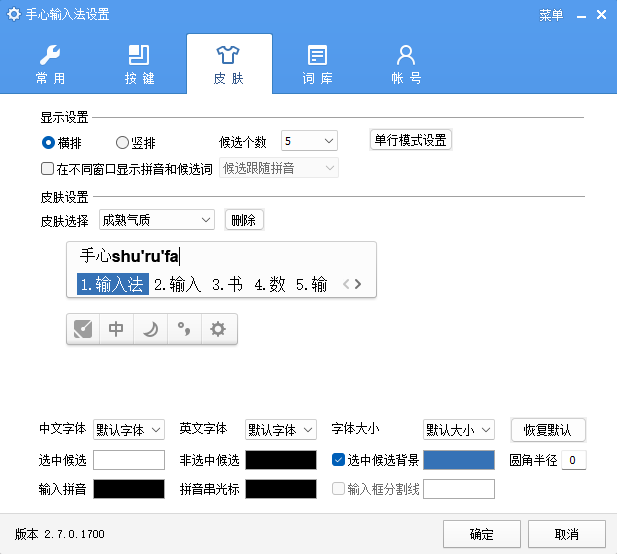
Task: Open the 拼音串光标 color swatch
Action: (281, 489)
